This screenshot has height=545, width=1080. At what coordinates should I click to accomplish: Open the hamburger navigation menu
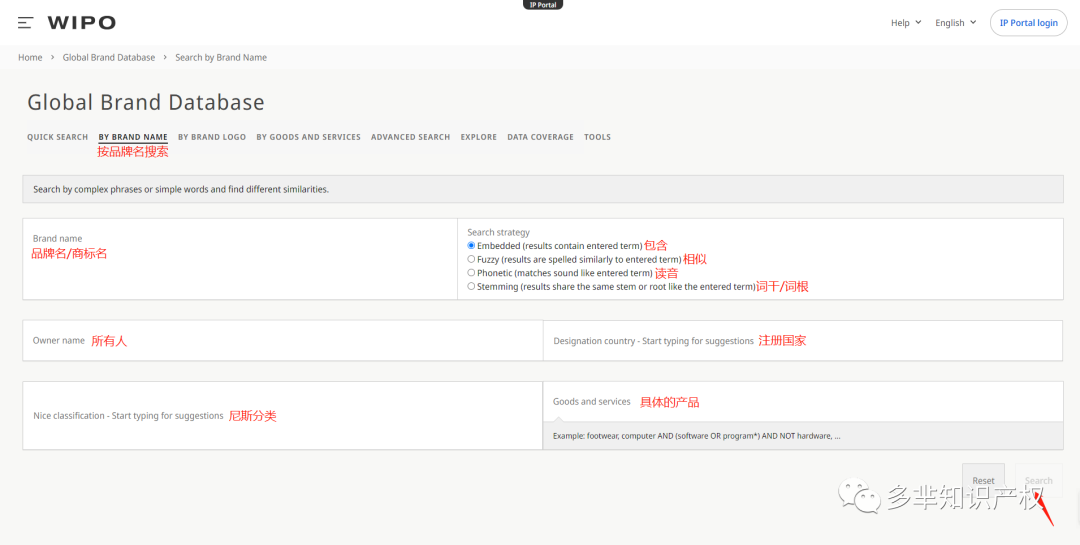[x=25, y=23]
